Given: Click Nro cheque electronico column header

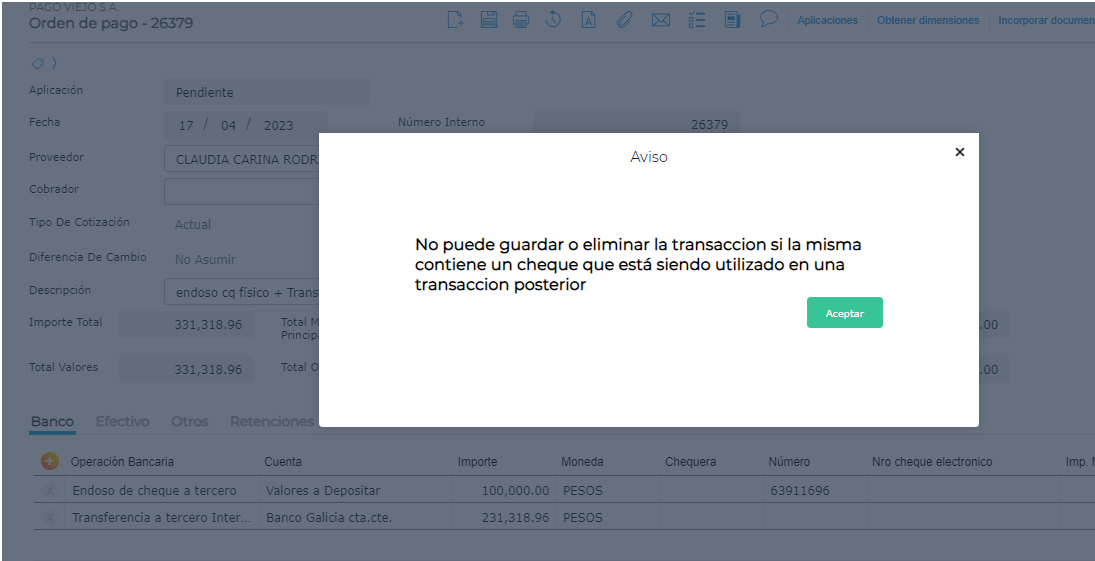Looking at the screenshot, I should [x=932, y=462].
